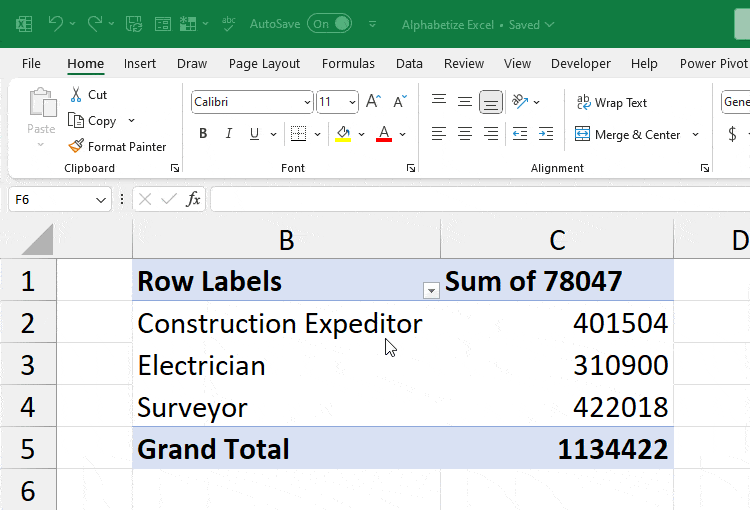Increase font size with the larger A
Image resolution: width=750 pixels, height=510 pixels.
[373, 101]
